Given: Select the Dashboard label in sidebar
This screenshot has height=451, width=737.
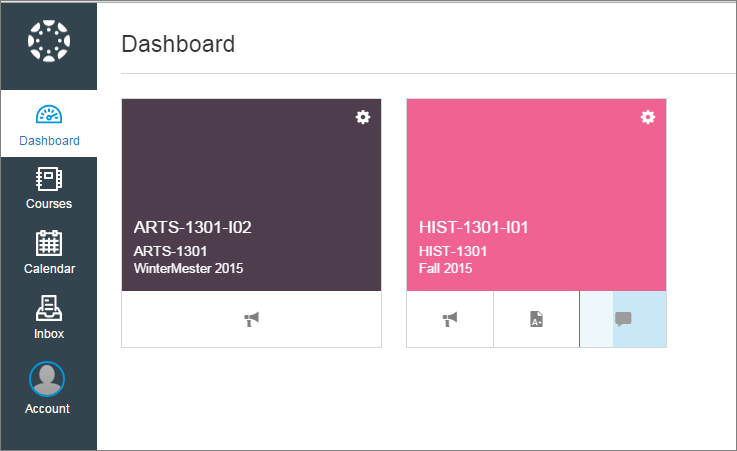Looking at the screenshot, I should click(x=49, y=140).
